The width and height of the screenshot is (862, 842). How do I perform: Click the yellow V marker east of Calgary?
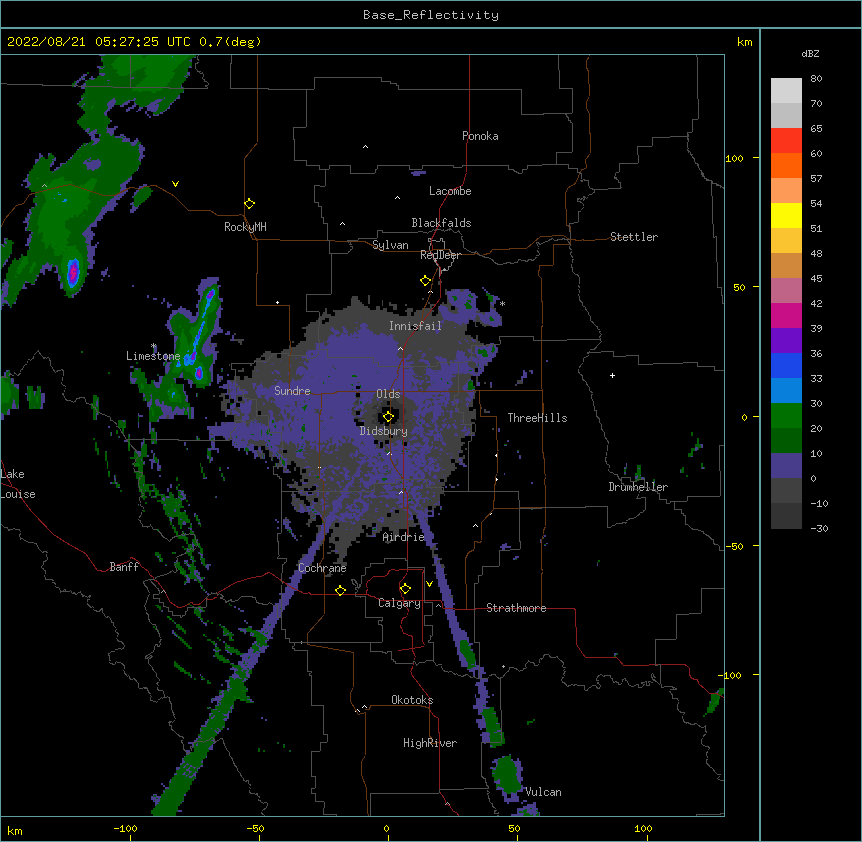click(429, 584)
